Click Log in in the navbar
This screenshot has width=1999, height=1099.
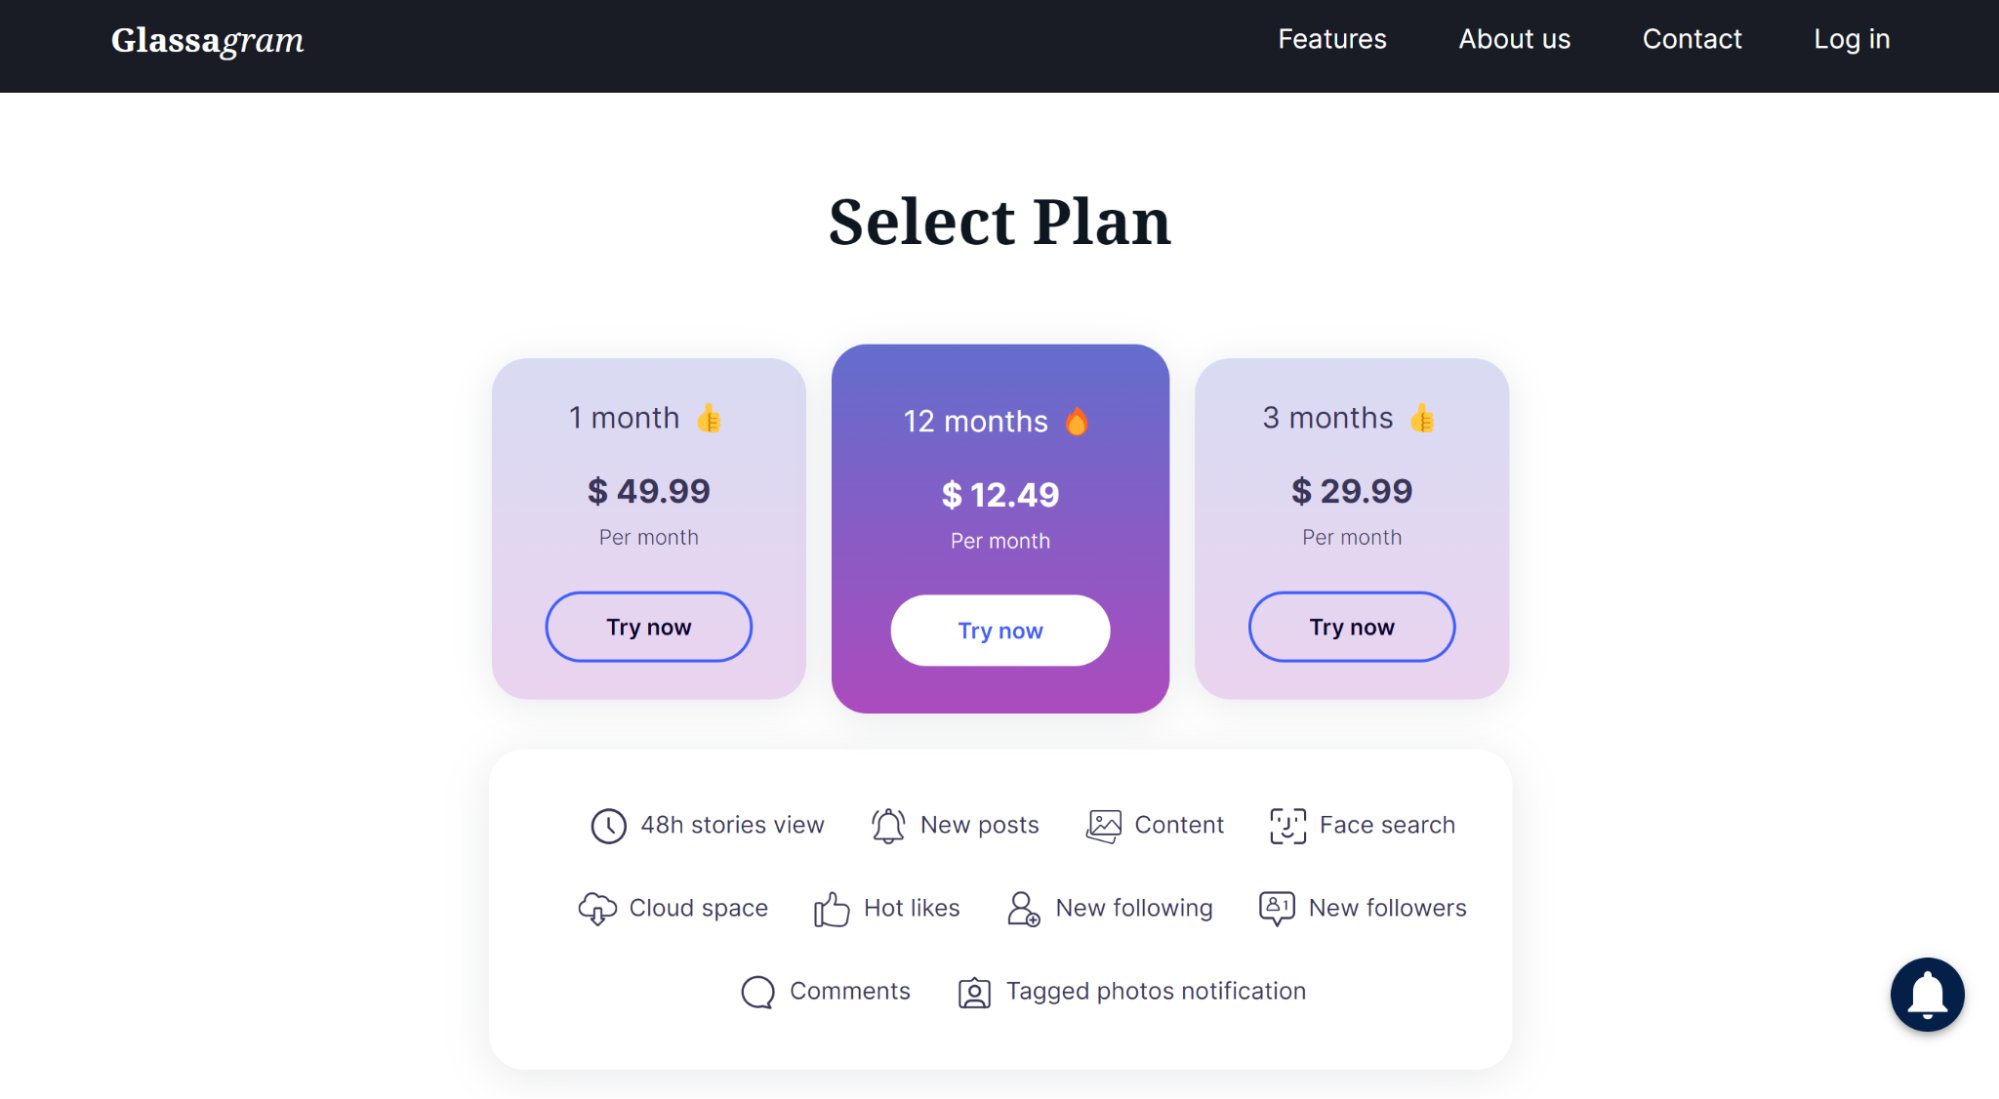[x=1851, y=39]
